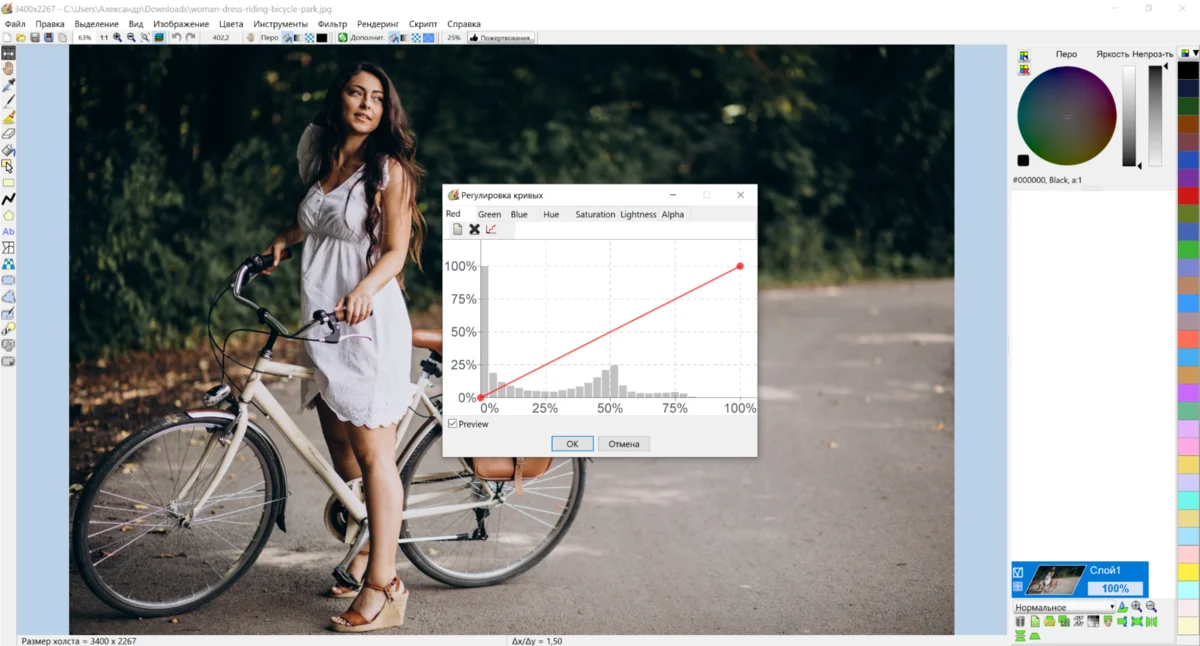Open the Изображение menu
Image resolution: width=1200 pixels, height=646 pixels.
(x=181, y=24)
